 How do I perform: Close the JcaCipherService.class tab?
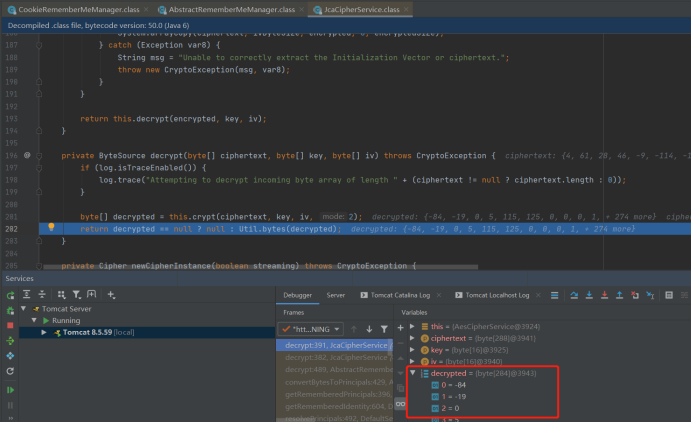point(406,9)
